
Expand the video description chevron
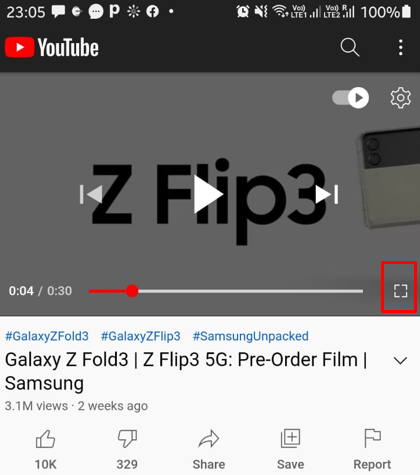point(400,361)
